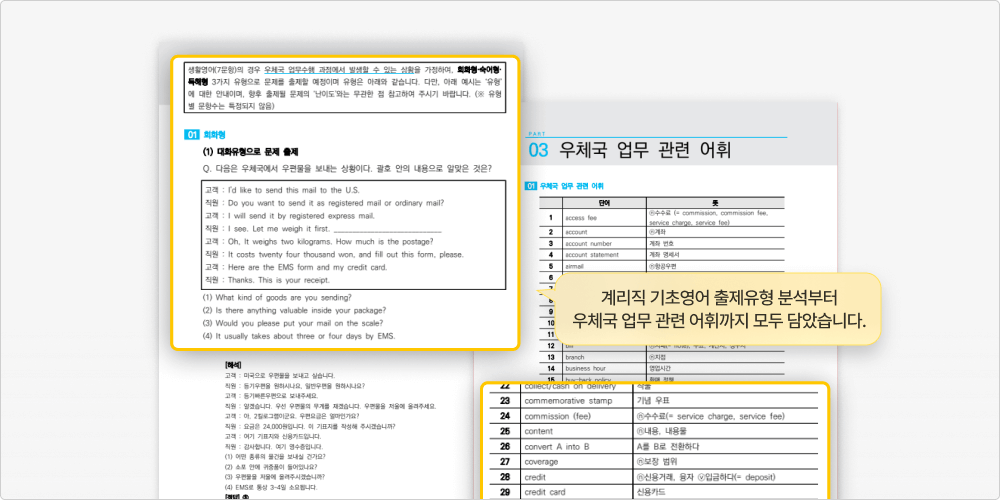Viewport: 1000px width, 500px height.
Task: Click row 1 access fee in the table
Action: [581, 217]
